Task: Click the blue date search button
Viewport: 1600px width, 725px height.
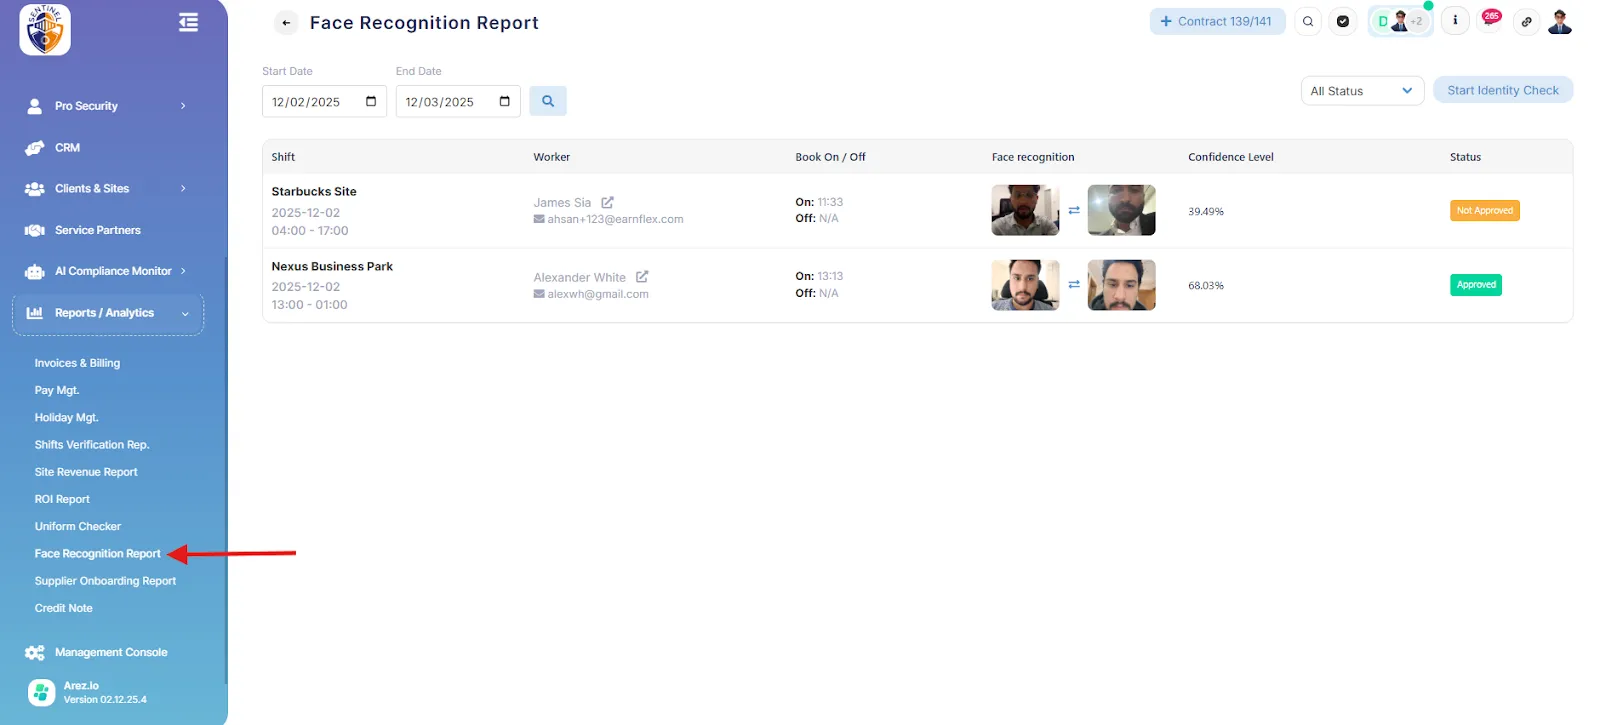Action: (x=547, y=101)
